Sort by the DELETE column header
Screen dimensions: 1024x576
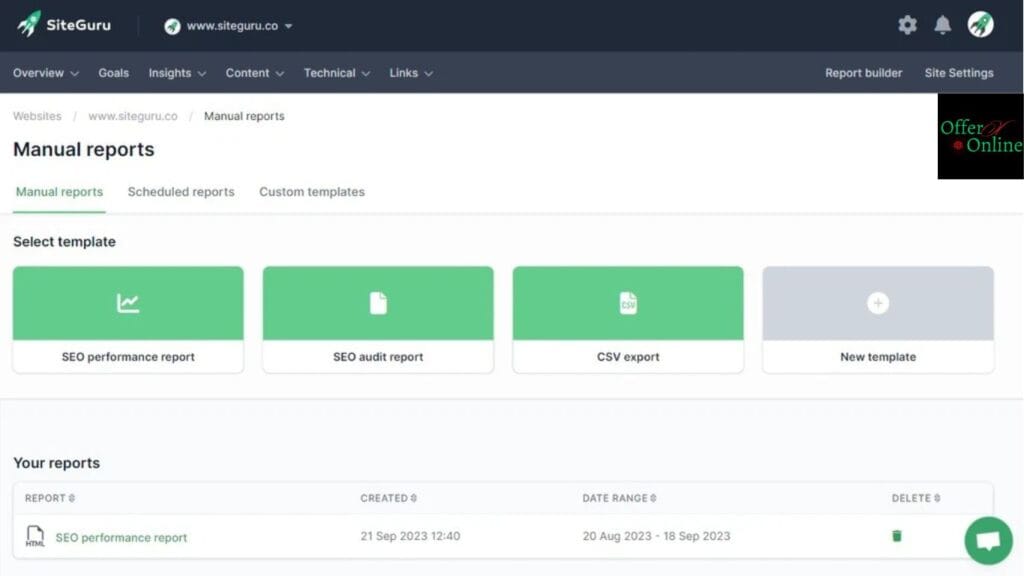(916, 498)
